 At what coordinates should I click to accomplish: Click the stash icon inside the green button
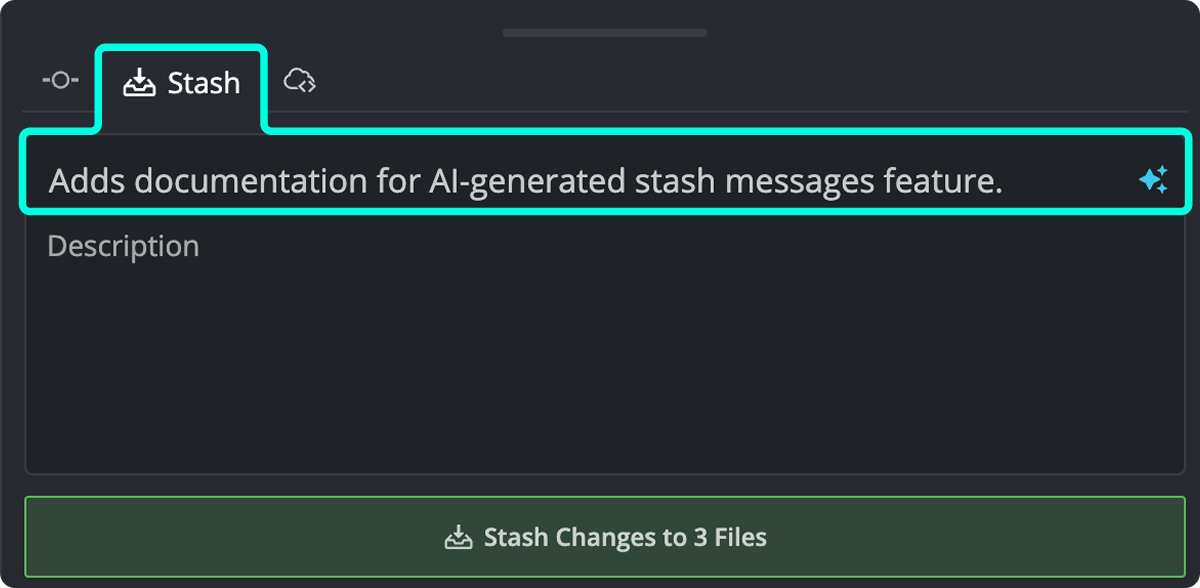460,536
